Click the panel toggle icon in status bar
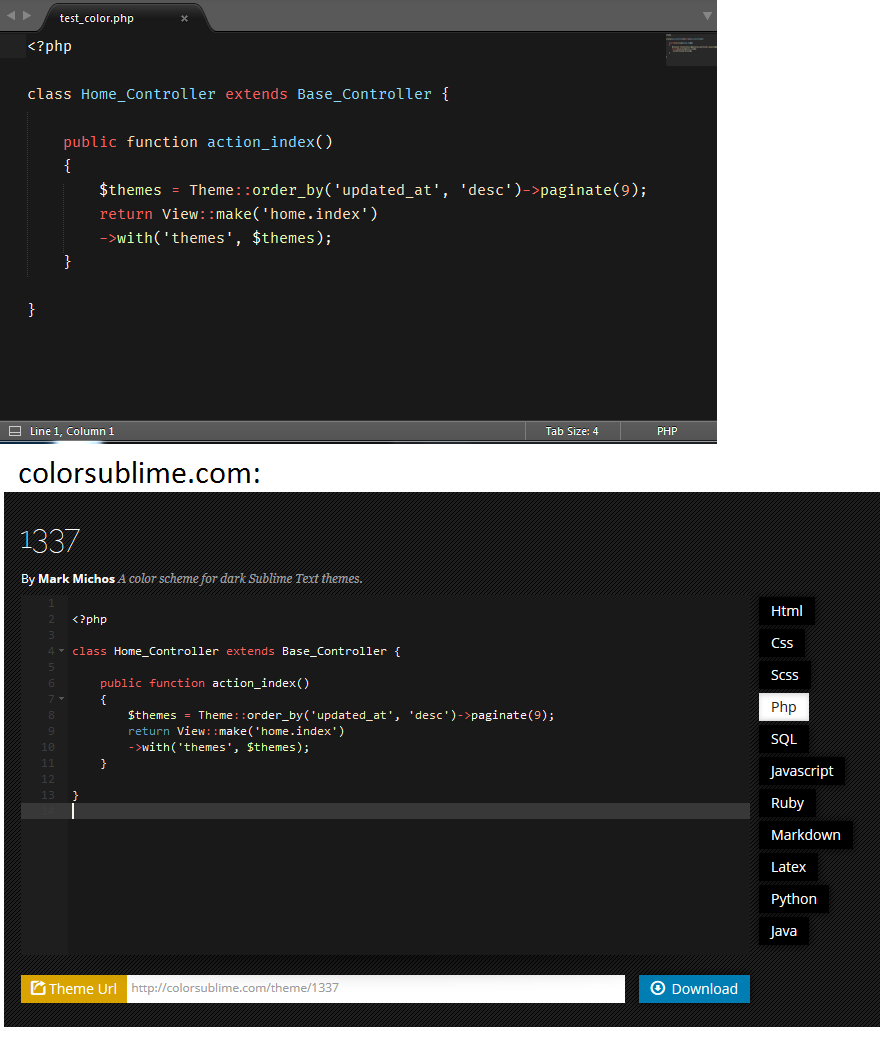 coord(14,431)
